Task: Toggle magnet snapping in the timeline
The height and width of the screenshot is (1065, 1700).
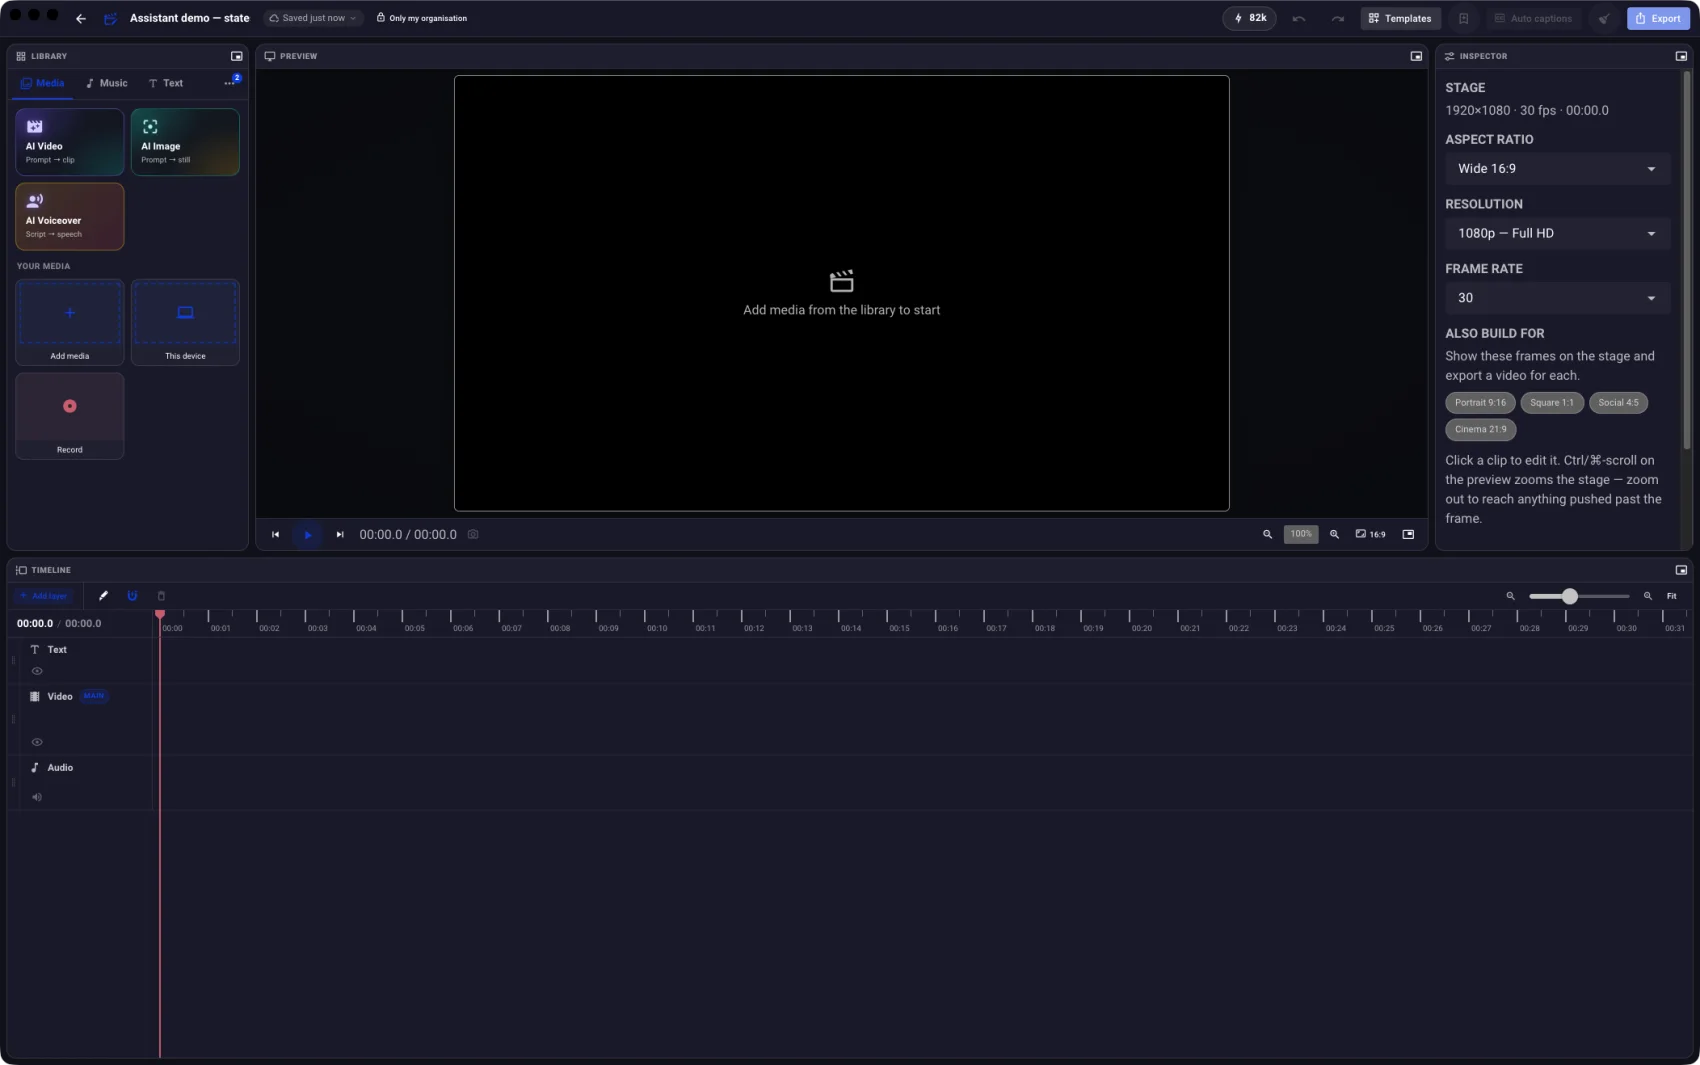Action: 132,596
